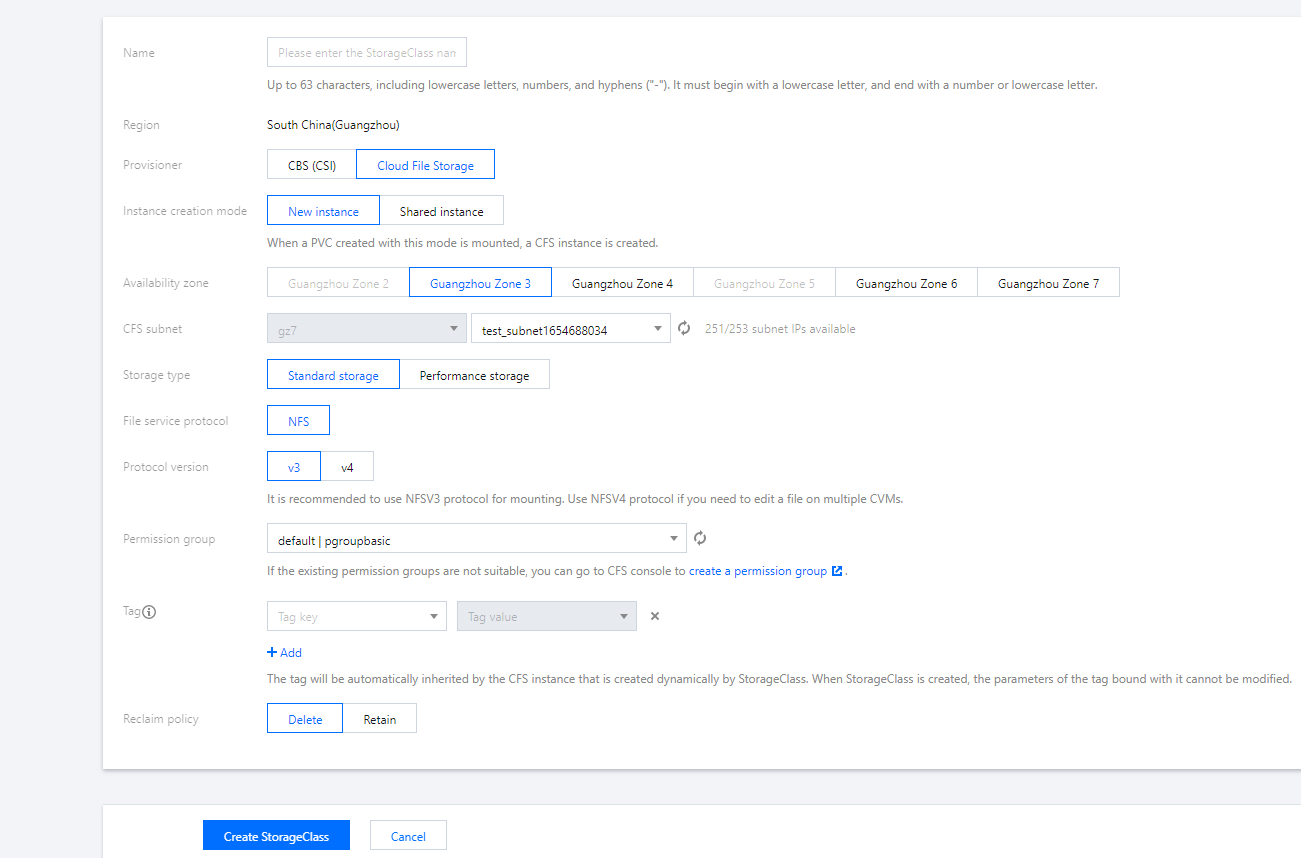The image size is (1301, 858).
Task: Remove the tag row with X icon
Action: [x=655, y=616]
